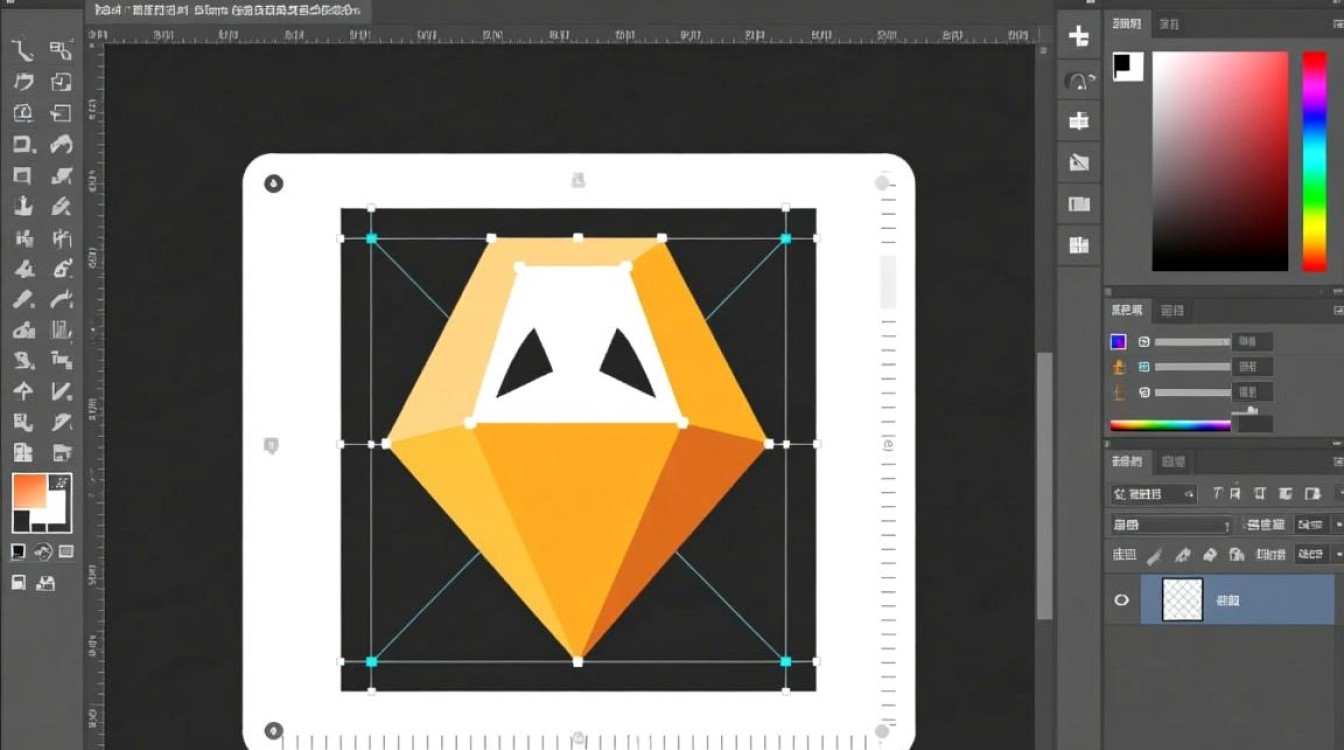Hide the layer using its eye icon

(1122, 600)
